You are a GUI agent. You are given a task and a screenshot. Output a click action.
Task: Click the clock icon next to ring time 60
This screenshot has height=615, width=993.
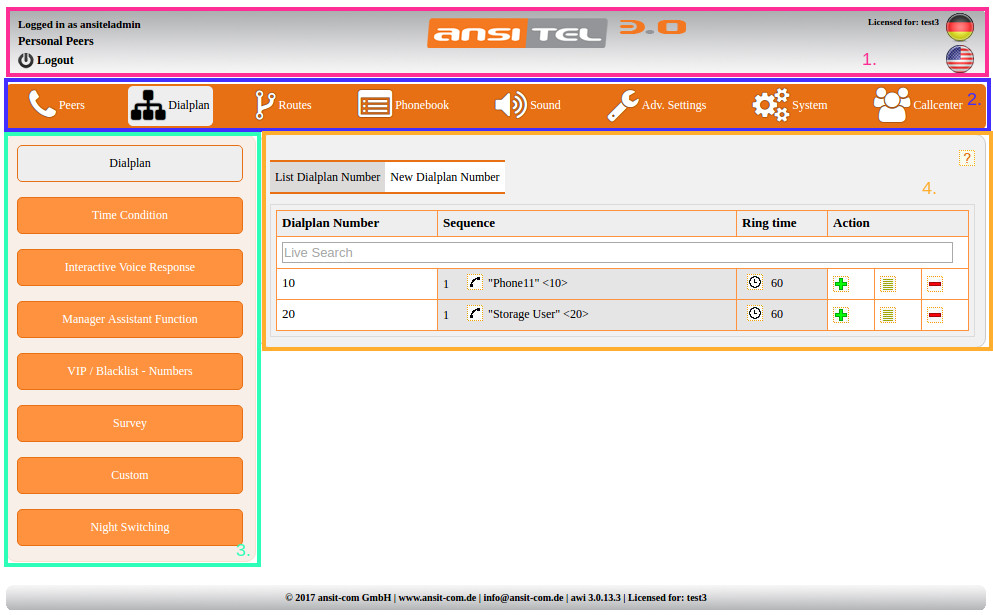pyautogui.click(x=754, y=283)
